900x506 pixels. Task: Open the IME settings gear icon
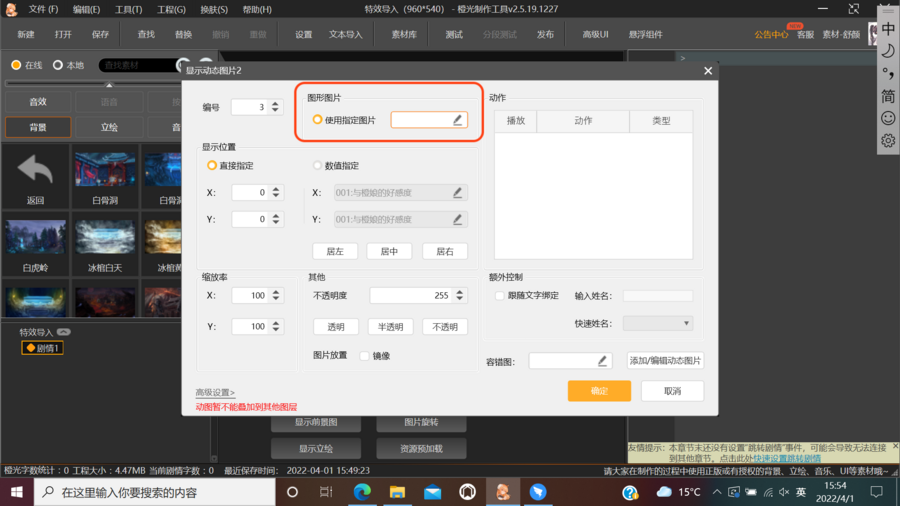tap(888, 141)
